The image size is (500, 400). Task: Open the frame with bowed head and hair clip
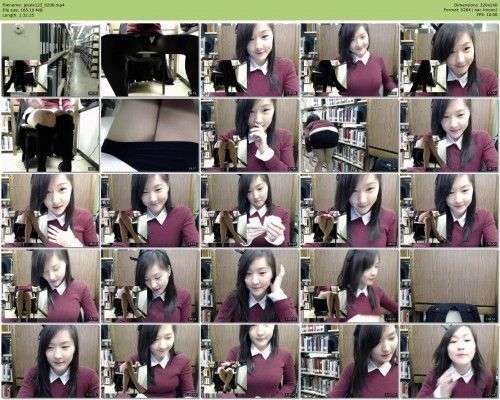click(150, 286)
